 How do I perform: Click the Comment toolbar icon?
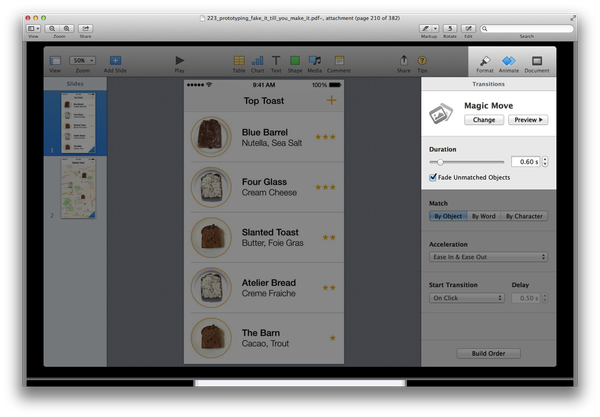click(338, 61)
